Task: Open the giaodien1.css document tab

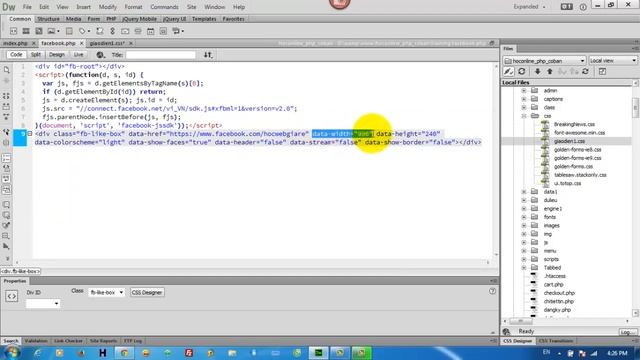Action: tap(107, 43)
